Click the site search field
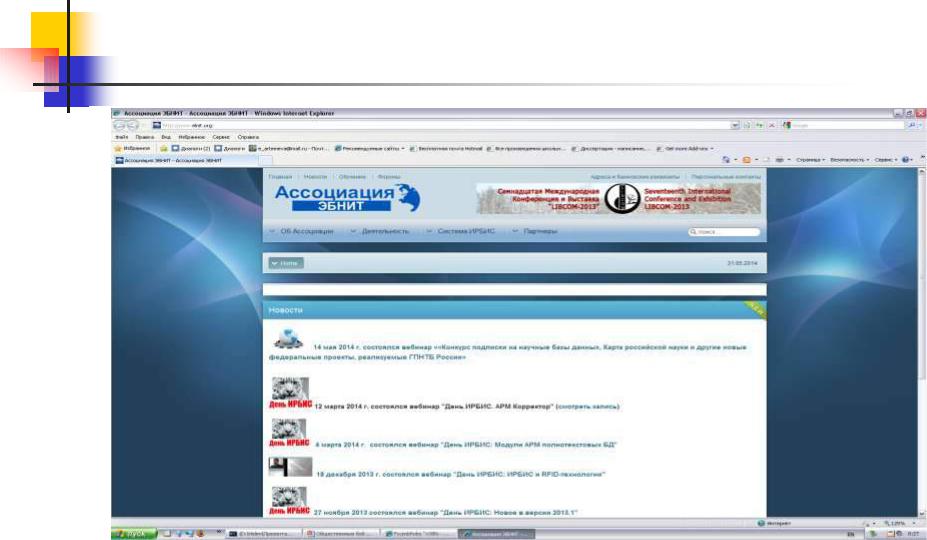The image size is (927, 540). pos(724,231)
